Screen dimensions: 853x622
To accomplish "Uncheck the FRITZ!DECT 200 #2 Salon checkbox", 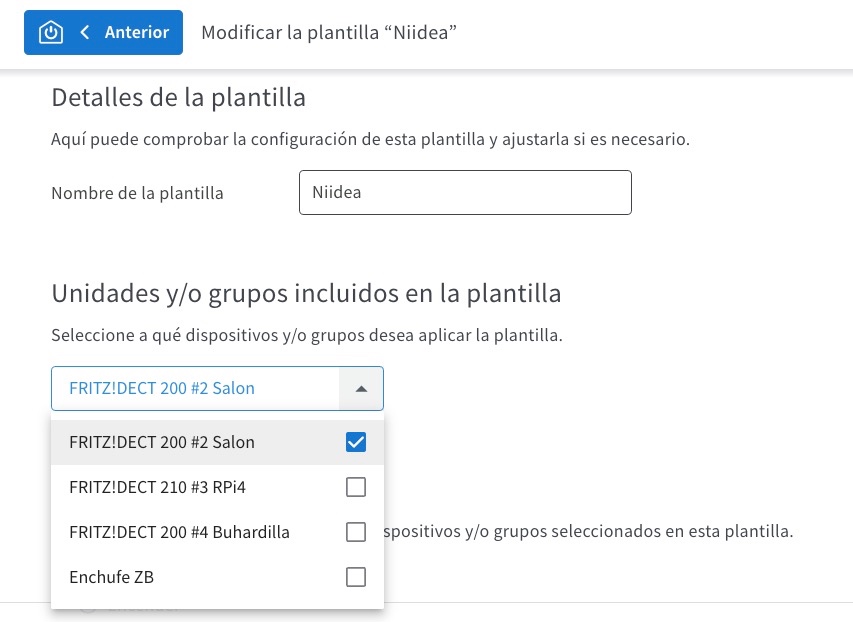I will [x=356, y=442].
